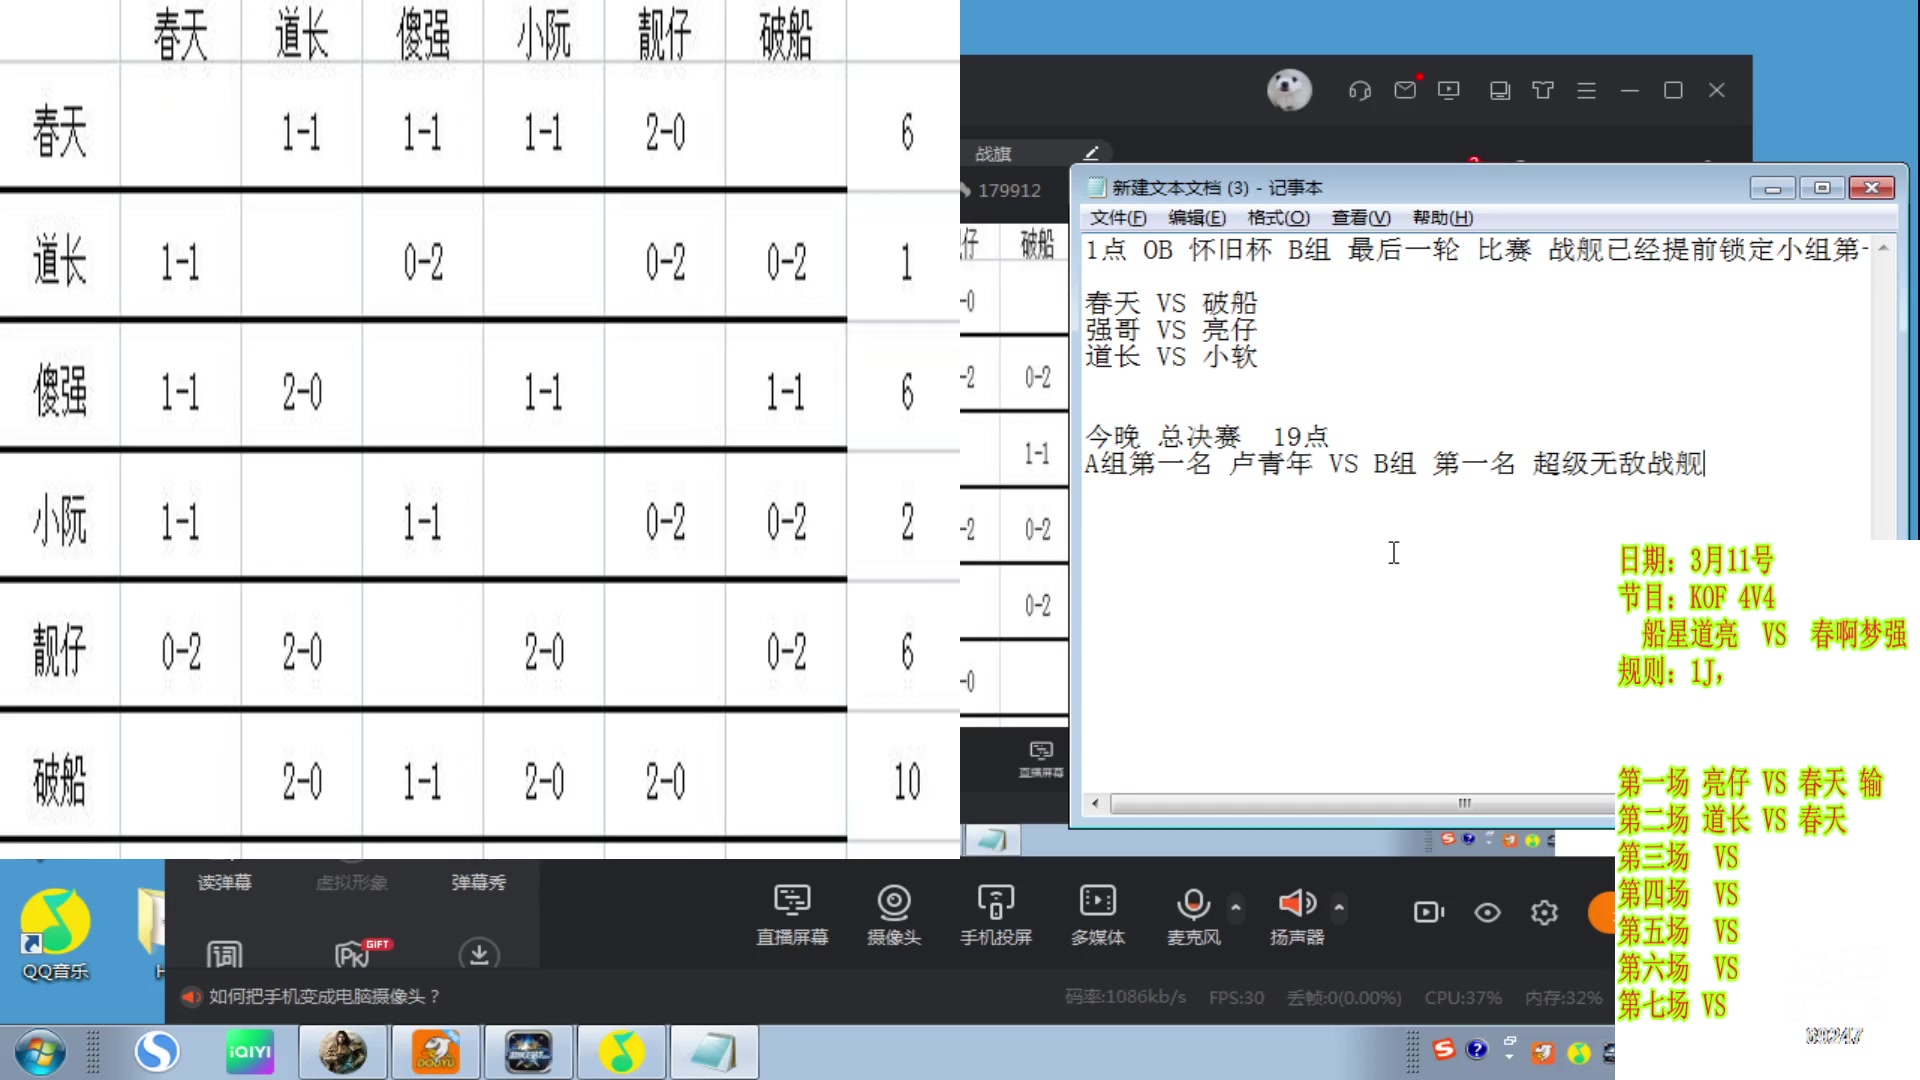The width and height of the screenshot is (1920, 1080).
Task: Click the line 道长 VS 小软 in Notepad
Action: tap(1171, 356)
